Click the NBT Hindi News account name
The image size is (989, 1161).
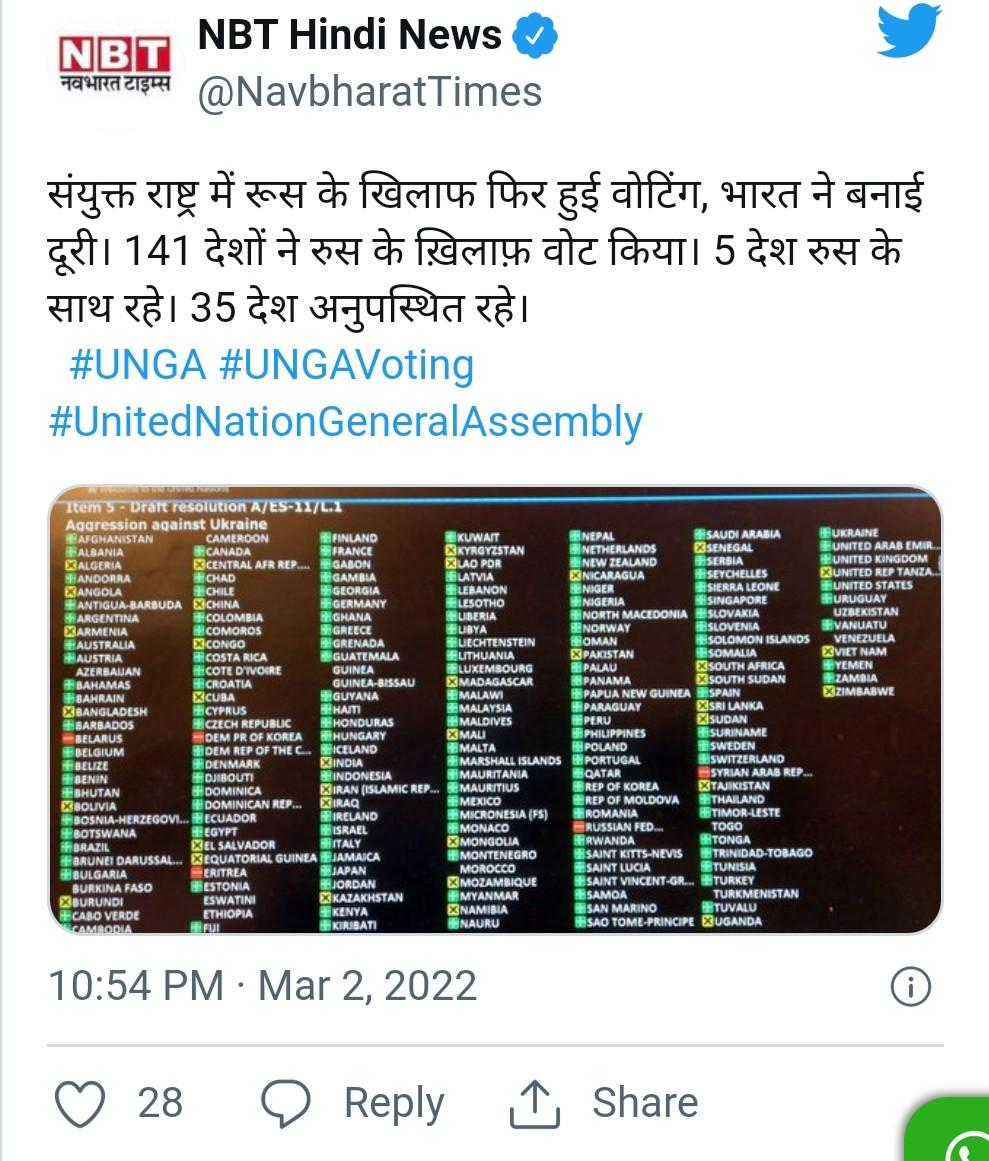[349, 36]
